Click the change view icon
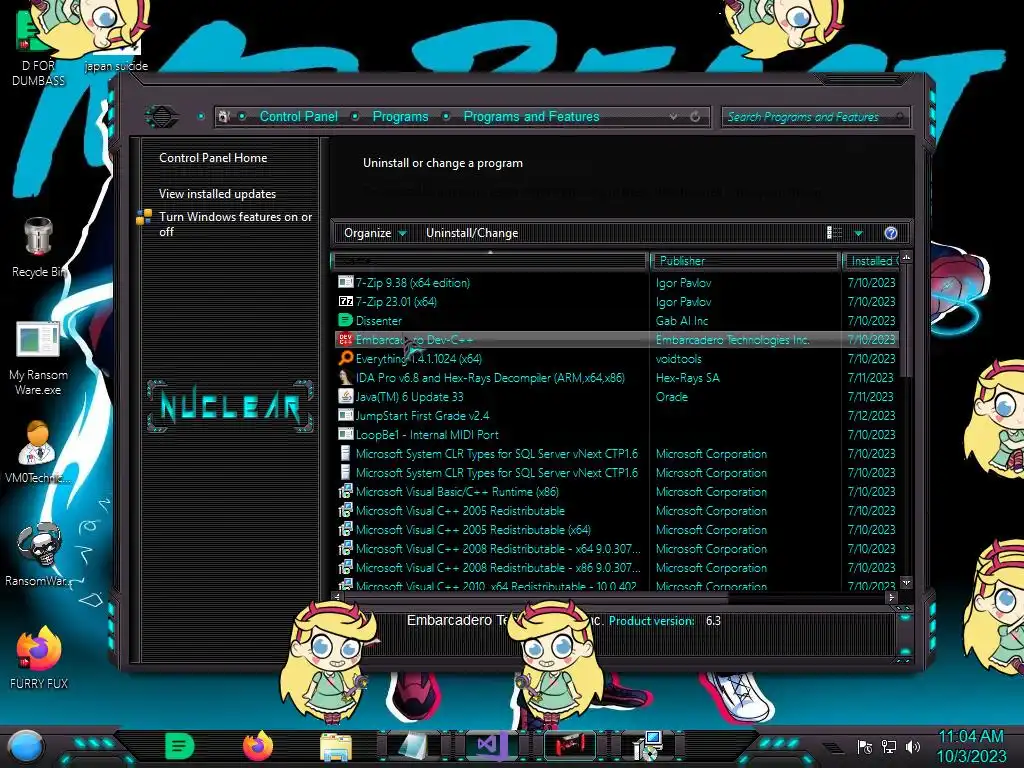This screenshot has width=1024, height=768. (x=835, y=233)
